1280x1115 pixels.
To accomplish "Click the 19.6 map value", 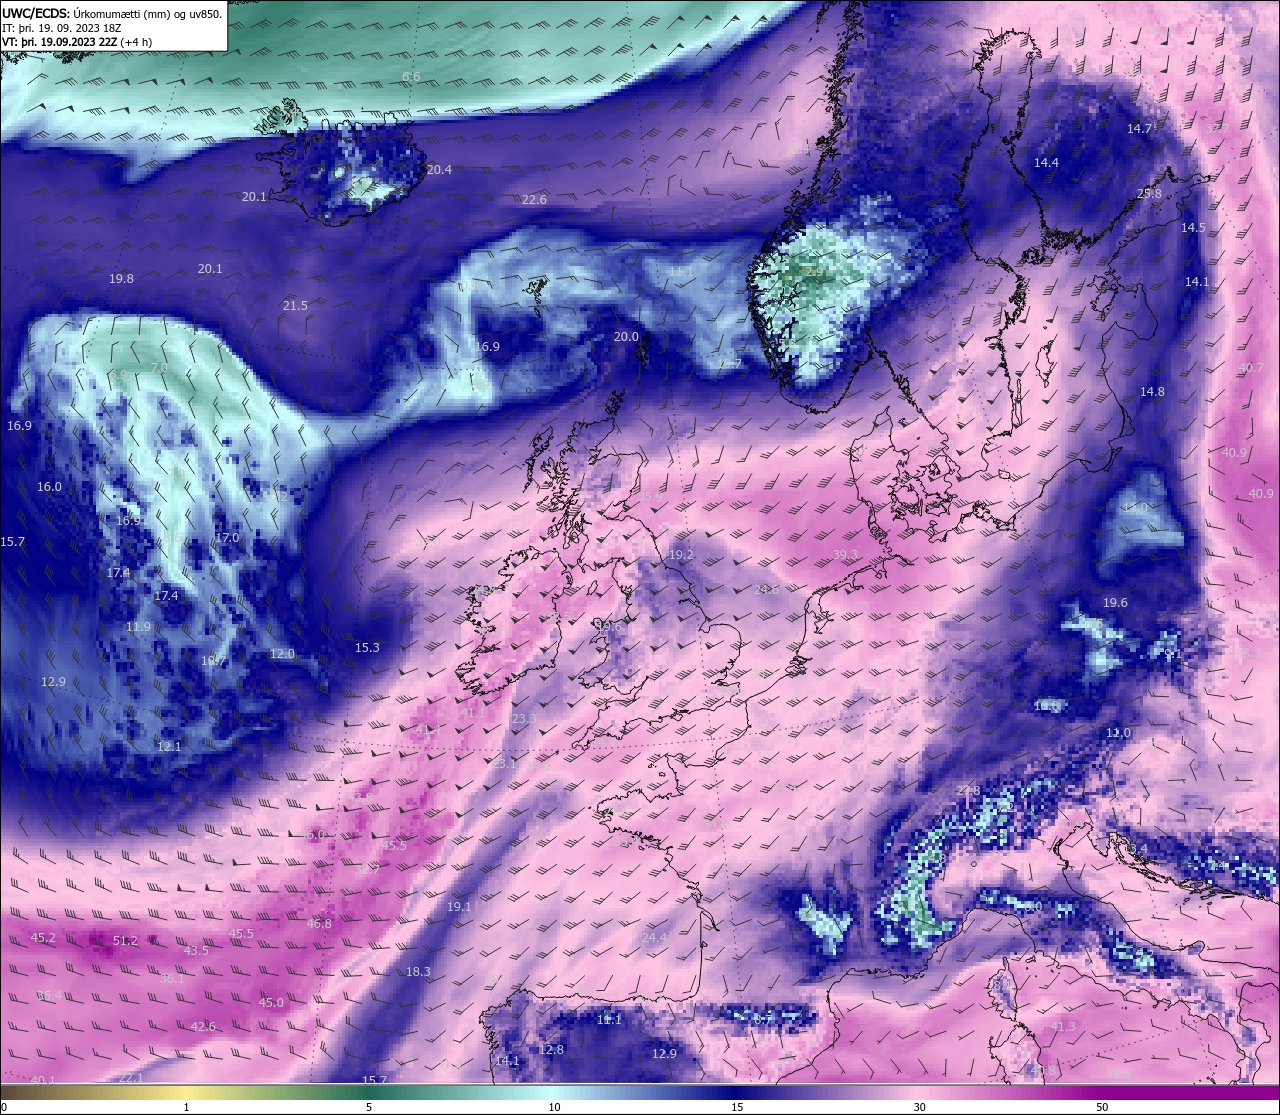I will click(1115, 603).
